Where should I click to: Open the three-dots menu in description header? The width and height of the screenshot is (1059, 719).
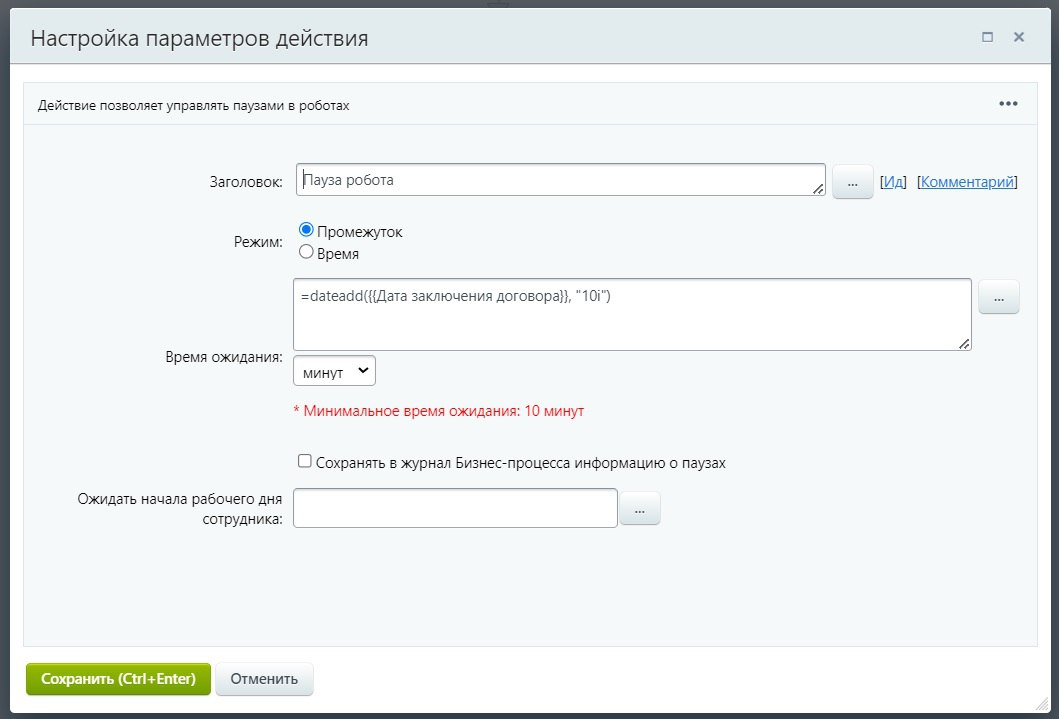click(1007, 104)
